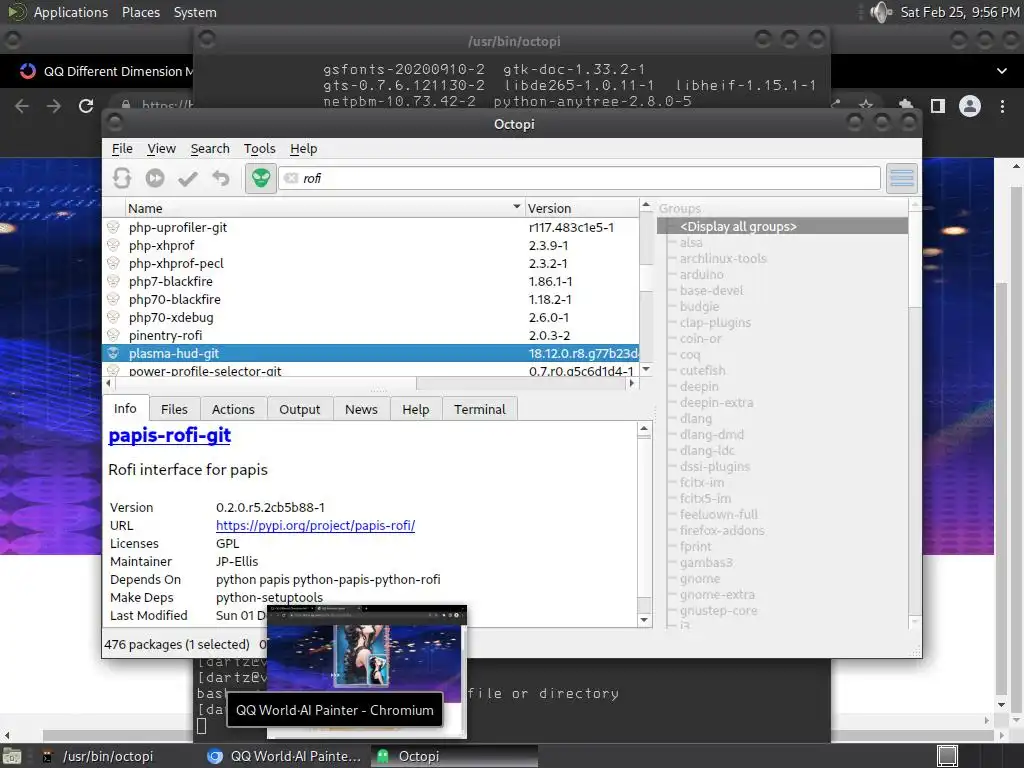
Task: Select the deepin-extra group
Action: (716, 403)
